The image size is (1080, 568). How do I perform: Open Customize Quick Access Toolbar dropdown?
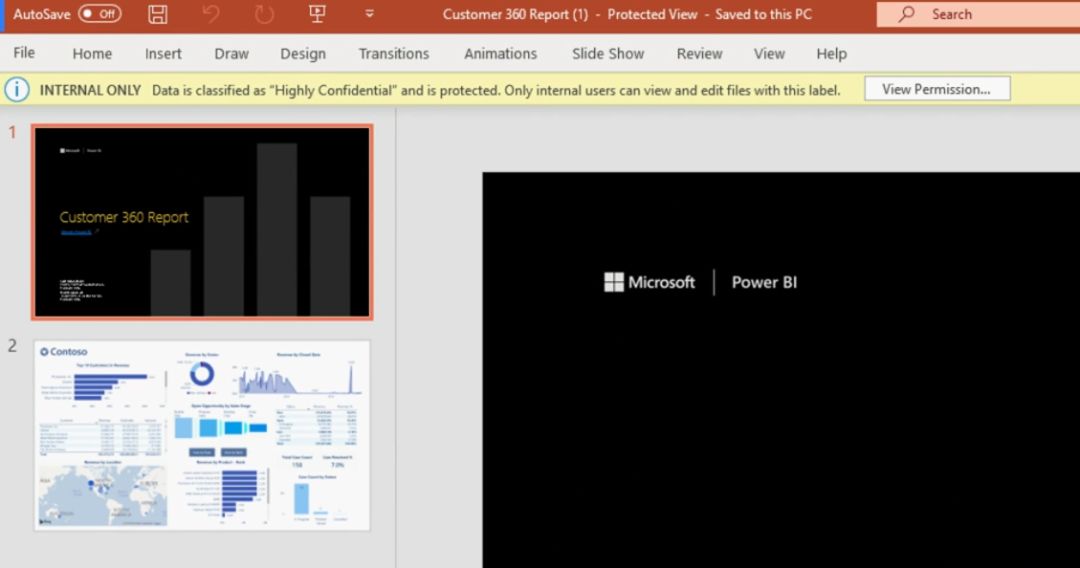[x=369, y=14]
